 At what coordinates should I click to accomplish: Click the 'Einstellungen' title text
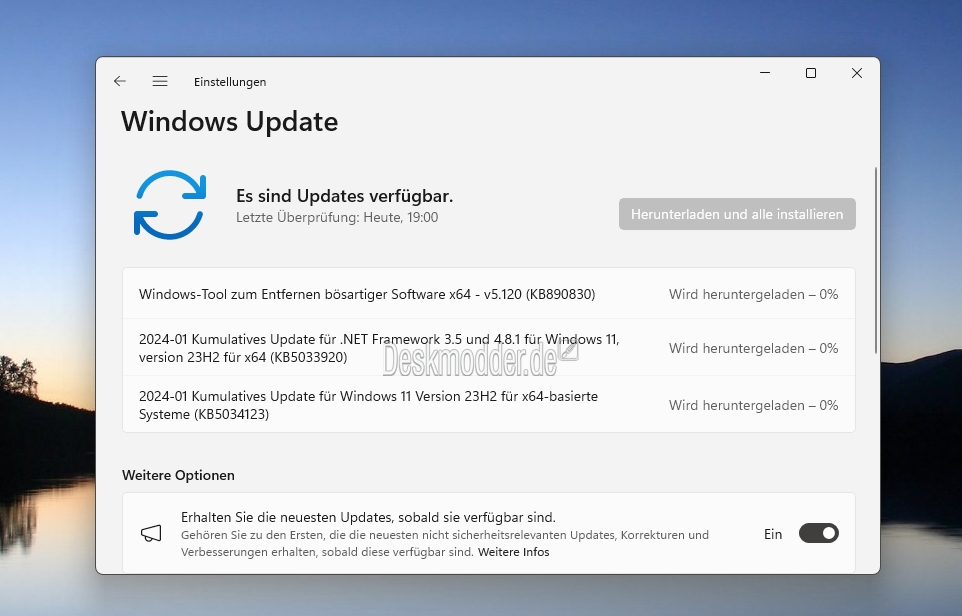[230, 82]
